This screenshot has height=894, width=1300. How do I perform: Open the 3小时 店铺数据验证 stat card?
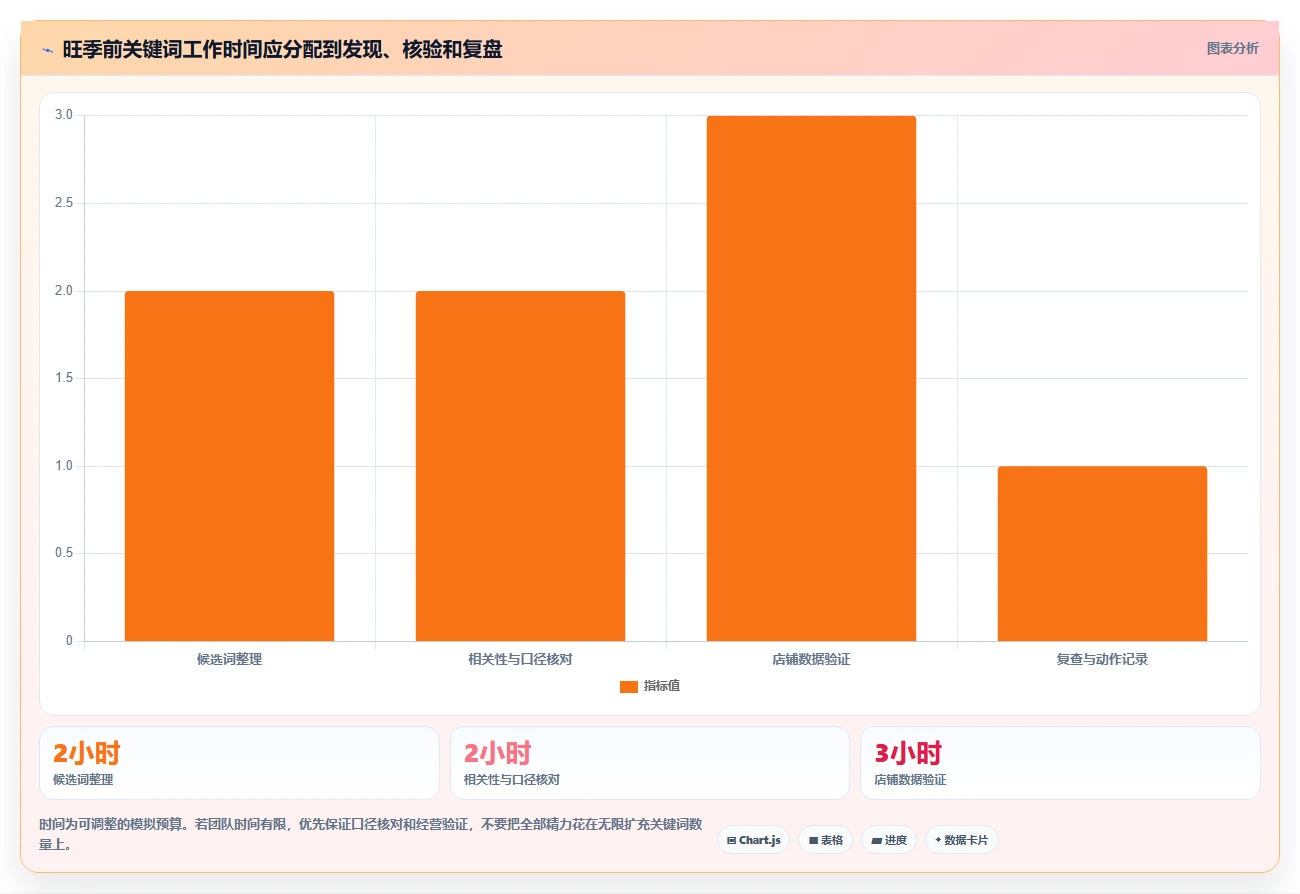1060,763
